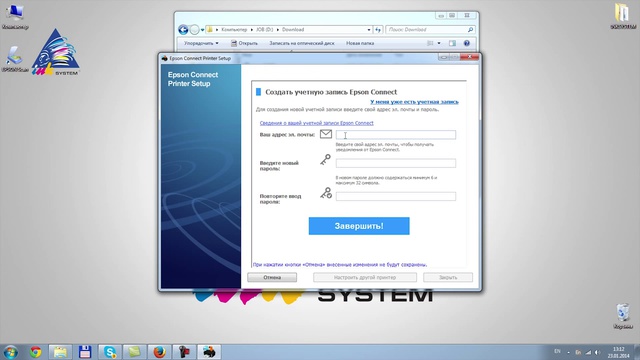640x360 pixels.
Task: Open Firefox from the taskbar
Action: point(159,352)
